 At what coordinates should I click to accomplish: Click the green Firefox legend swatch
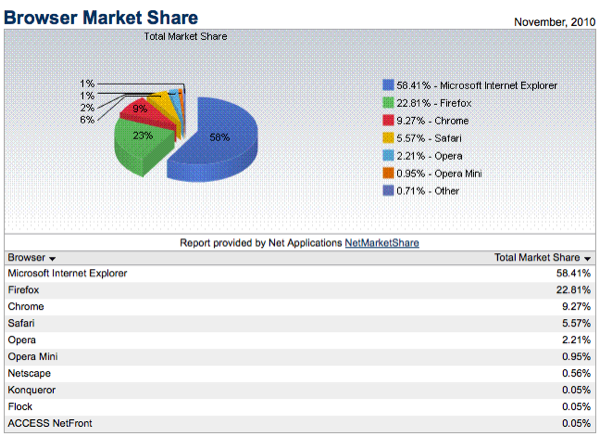tap(388, 103)
